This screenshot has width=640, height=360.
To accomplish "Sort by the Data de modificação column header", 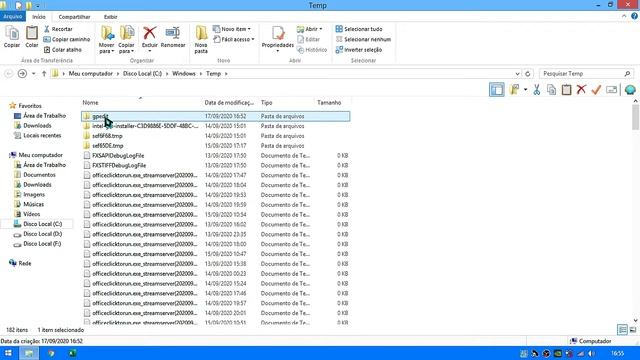I will [230, 102].
